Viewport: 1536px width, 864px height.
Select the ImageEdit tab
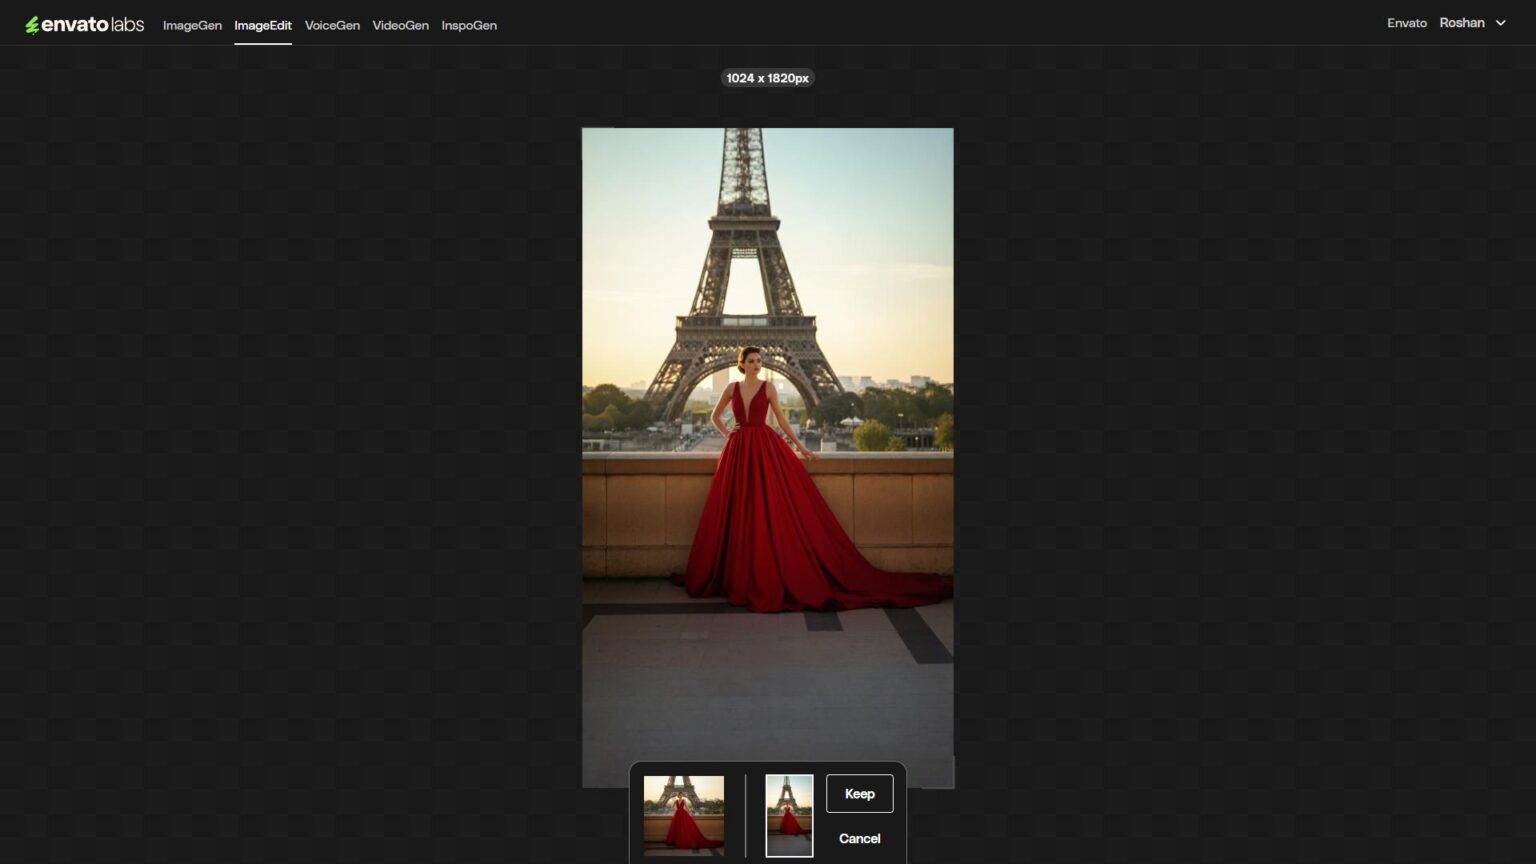[x=263, y=25]
